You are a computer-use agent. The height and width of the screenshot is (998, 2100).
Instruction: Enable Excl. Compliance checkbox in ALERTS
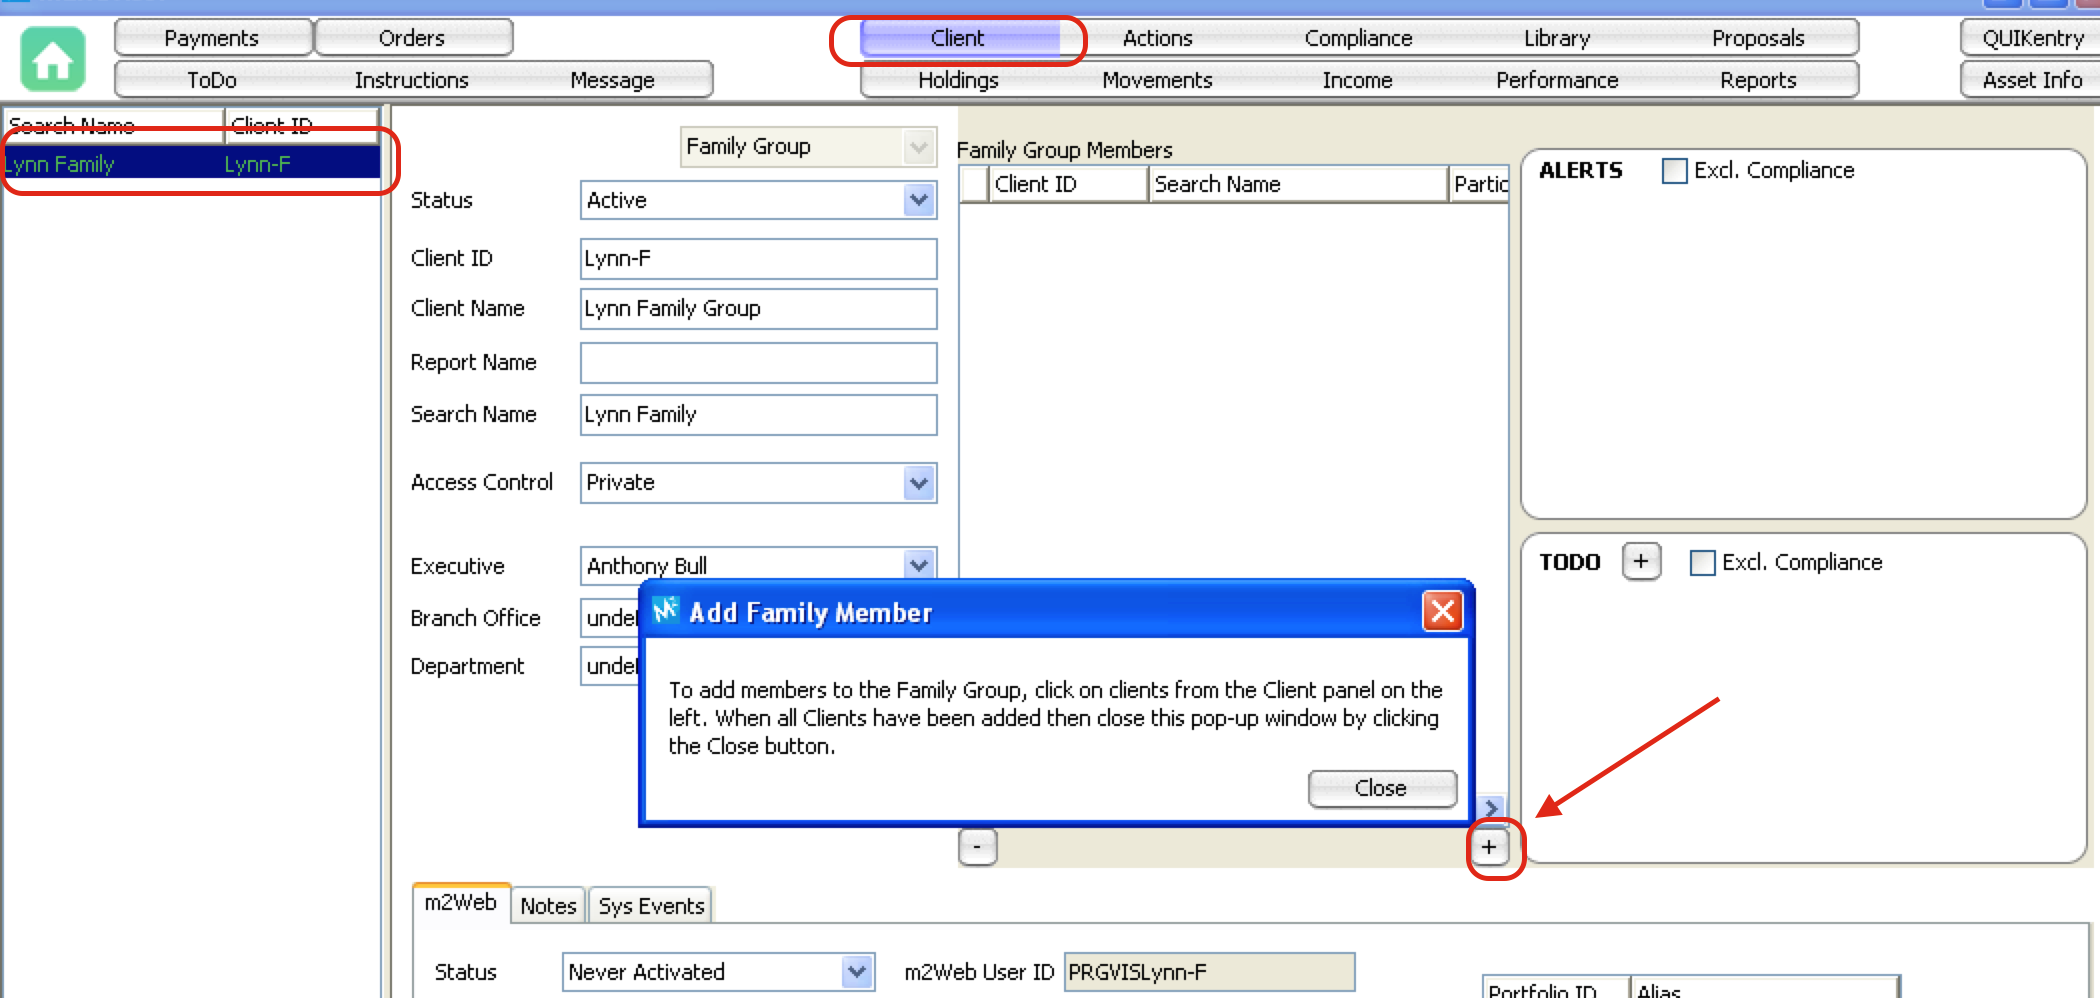pyautogui.click(x=1674, y=171)
